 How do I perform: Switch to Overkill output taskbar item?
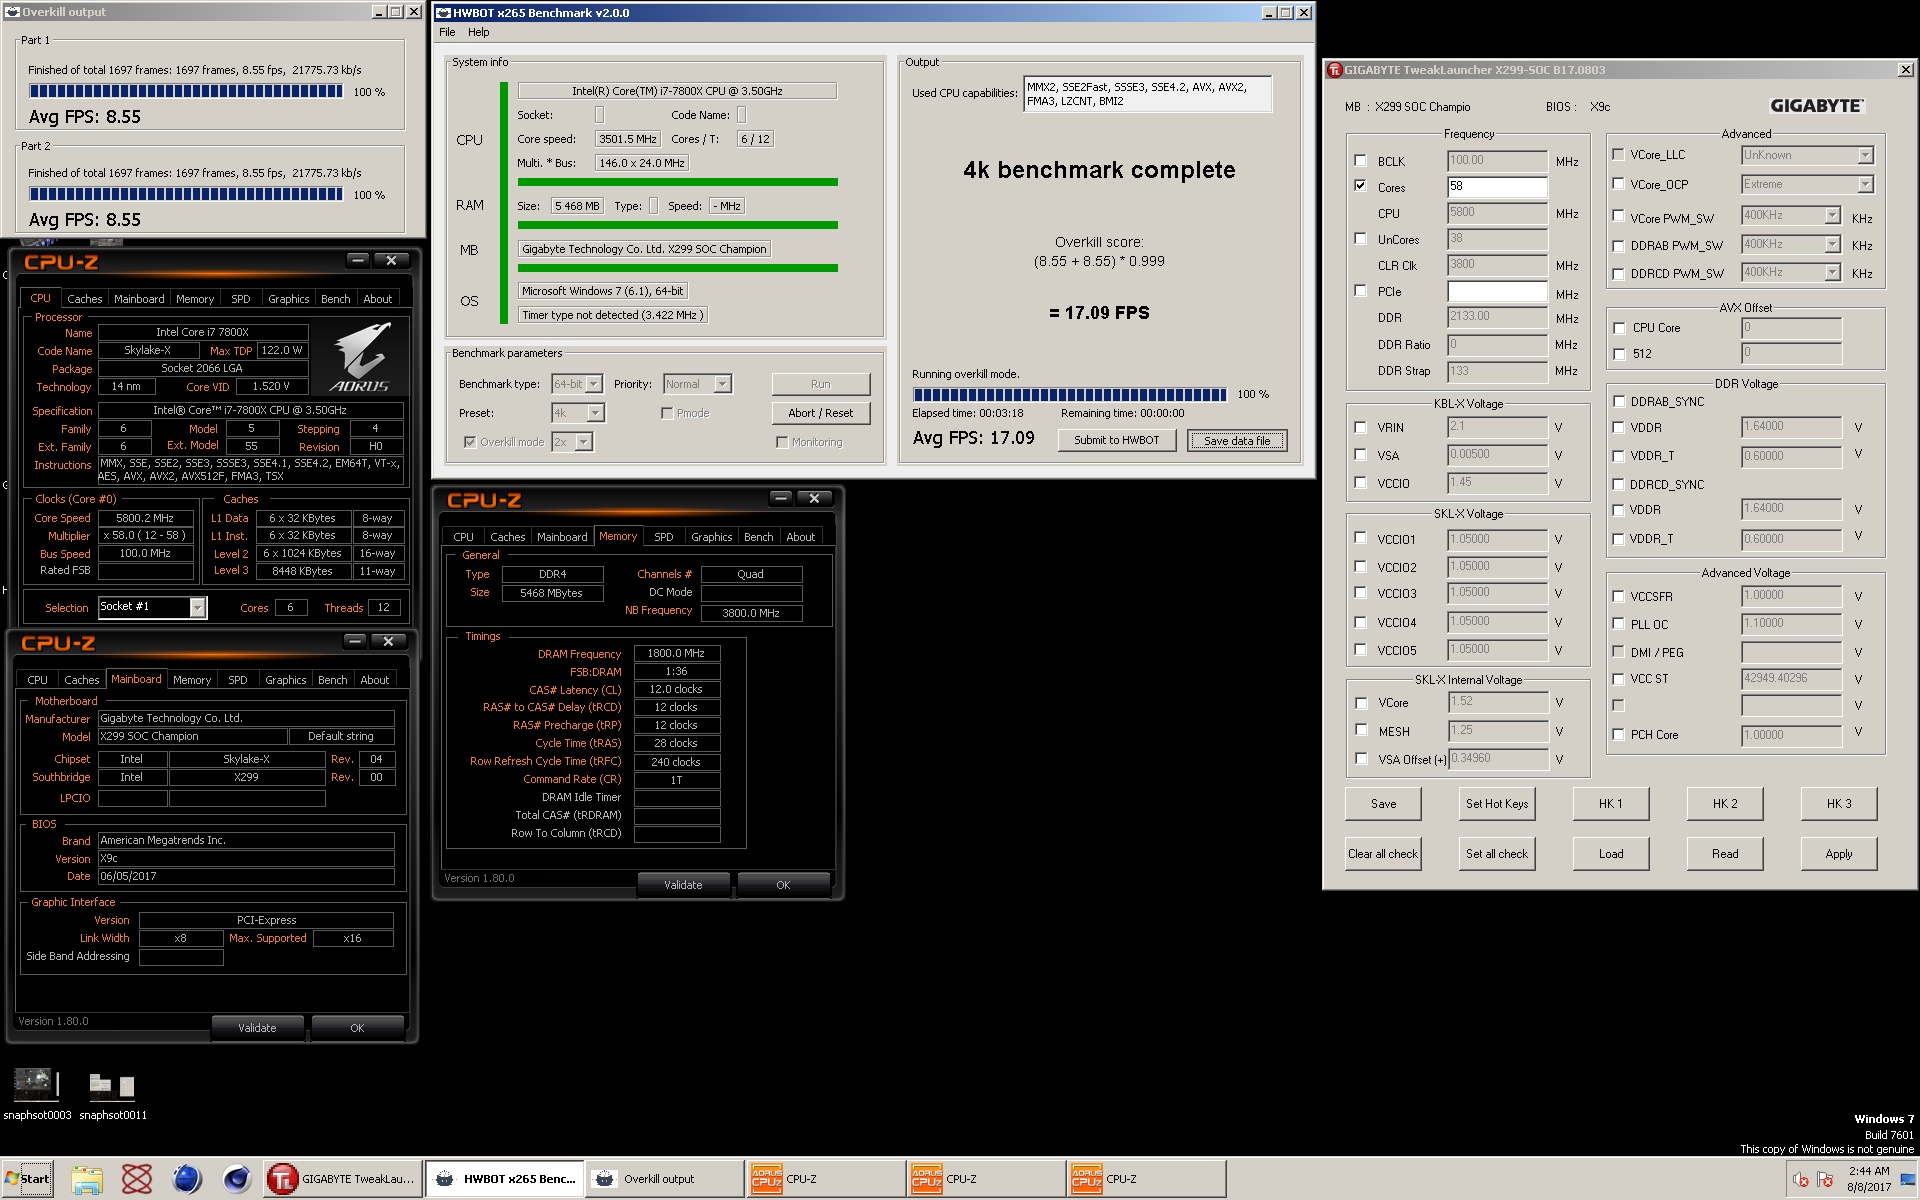665,1179
